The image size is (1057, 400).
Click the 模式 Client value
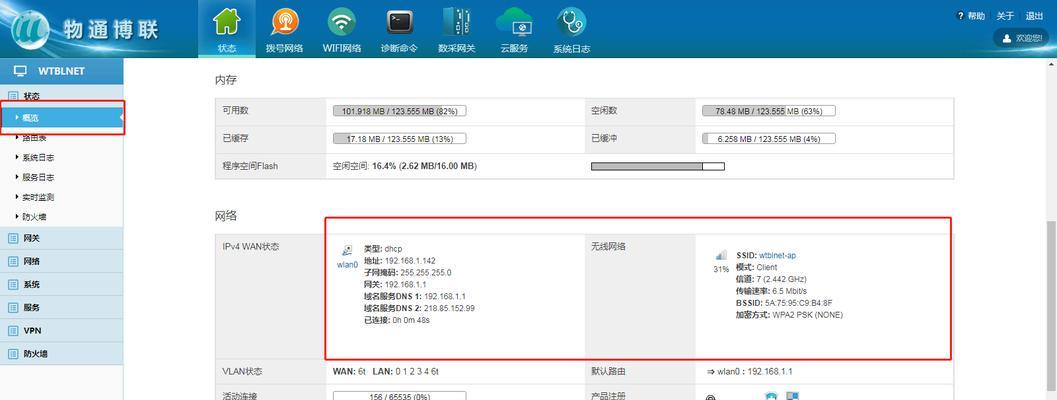[767, 267]
